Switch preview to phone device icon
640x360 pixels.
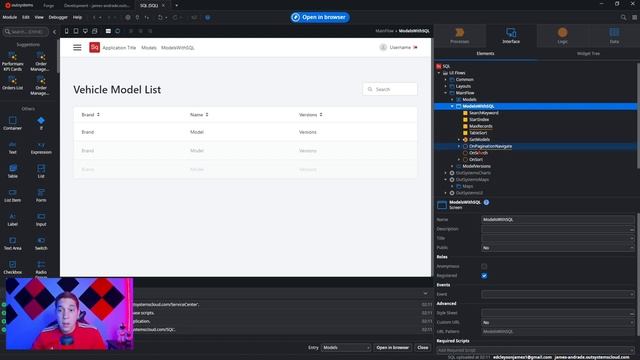coord(67,31)
